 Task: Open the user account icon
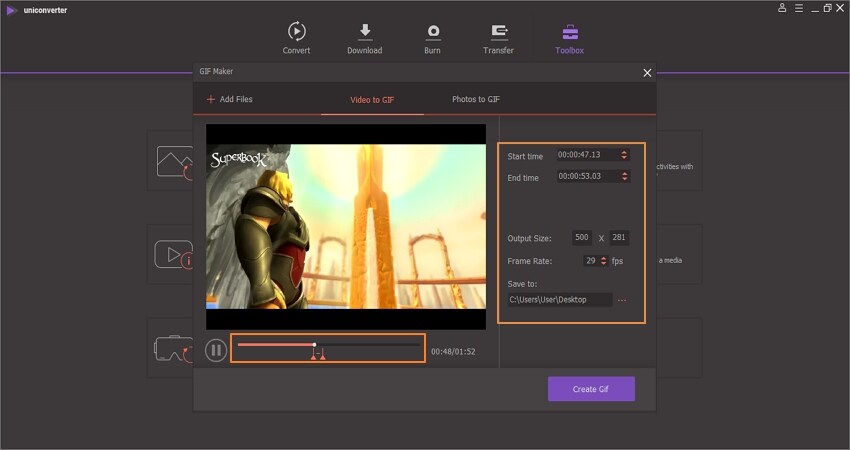coord(782,8)
